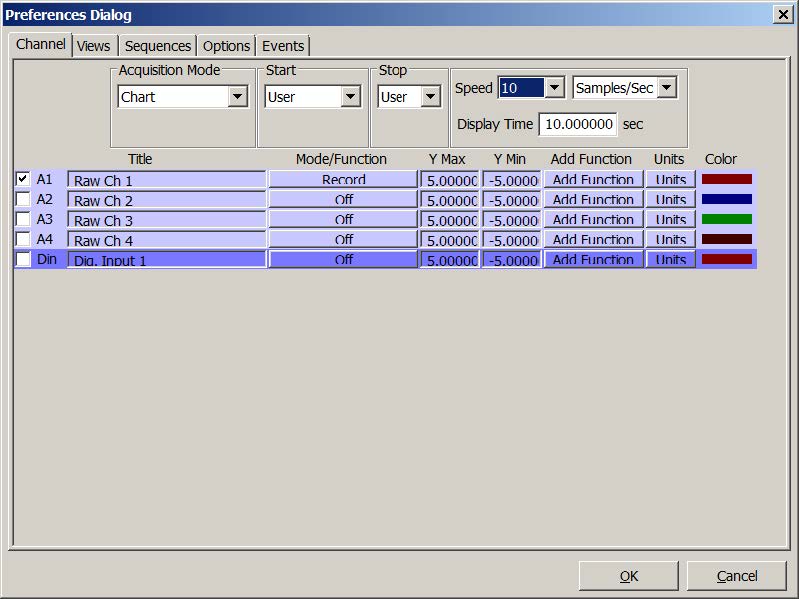
Task: Click the Off mode button for A3
Action: coord(343,219)
